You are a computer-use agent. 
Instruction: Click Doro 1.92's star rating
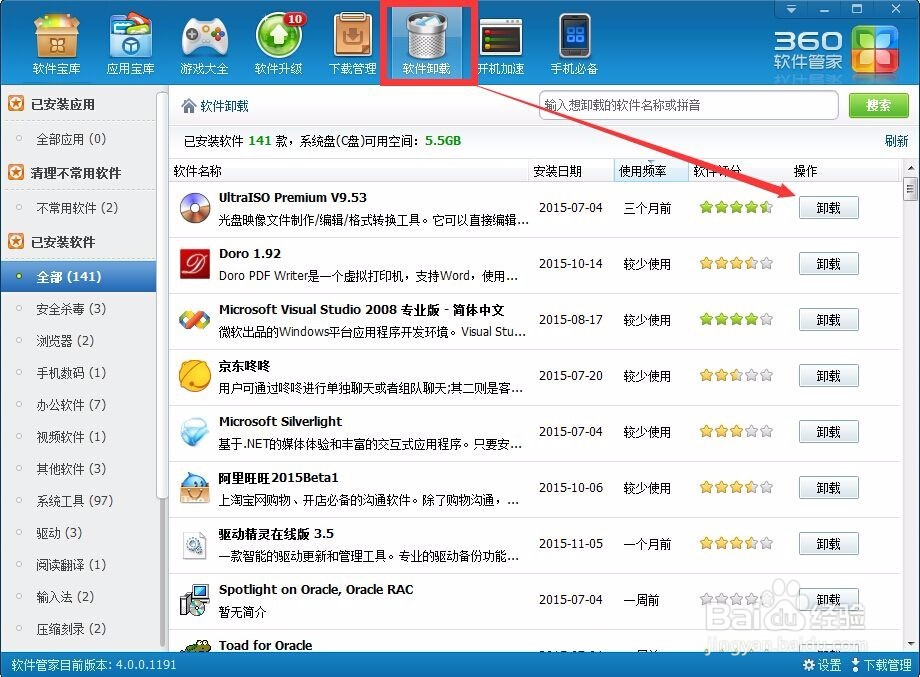736,263
